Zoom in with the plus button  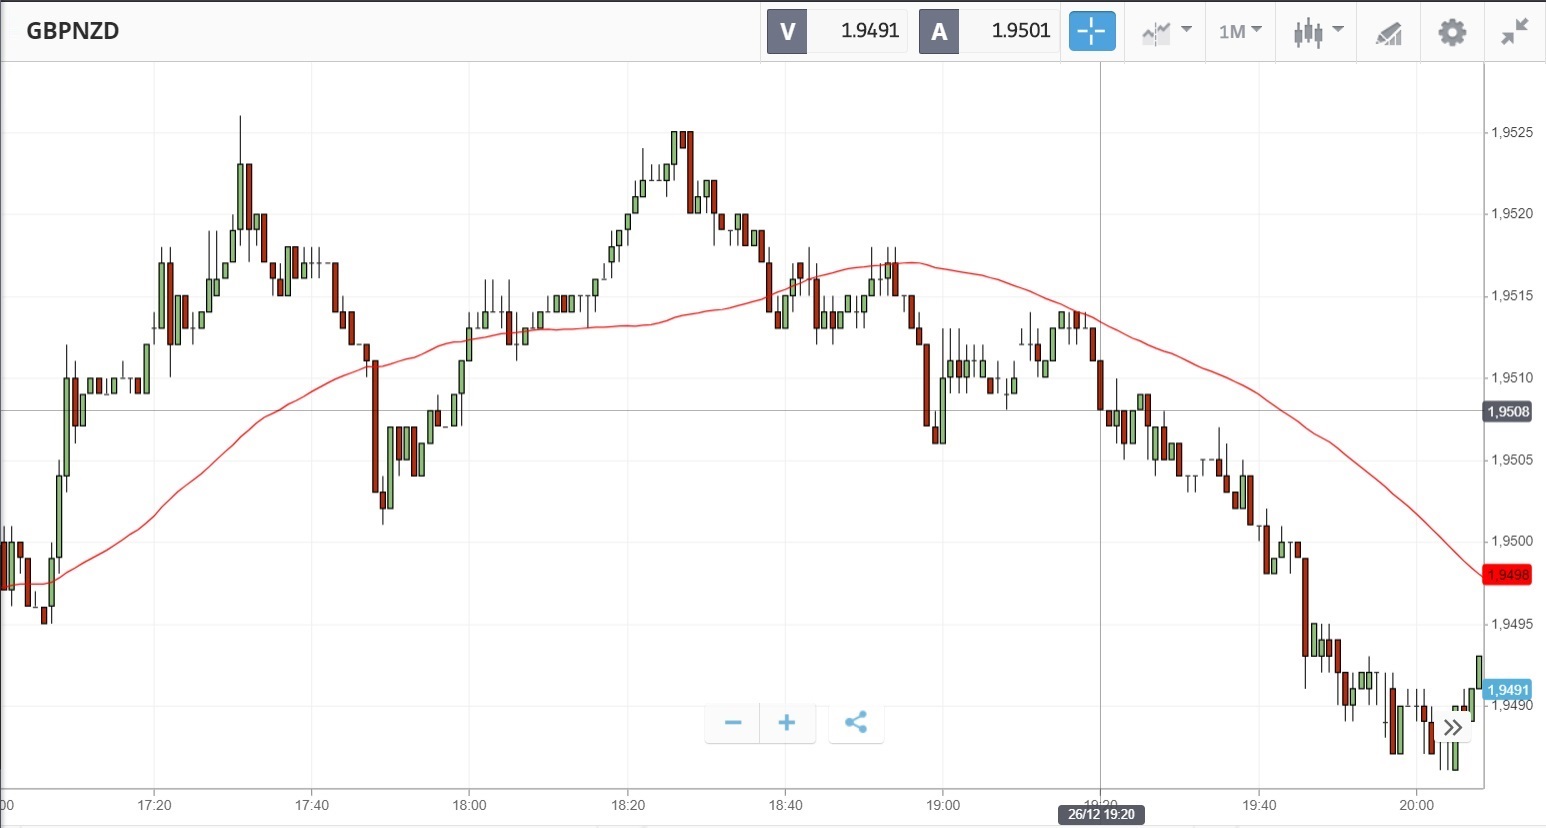[787, 723]
